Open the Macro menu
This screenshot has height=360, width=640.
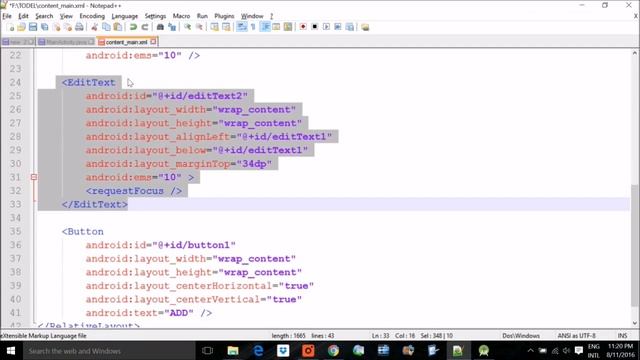pos(181,16)
